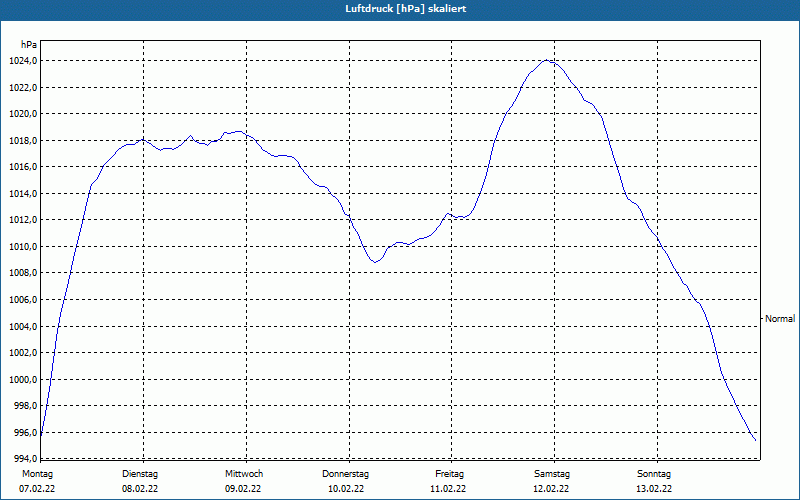
Task: Click the date 09.02.22
Action: (x=243, y=489)
